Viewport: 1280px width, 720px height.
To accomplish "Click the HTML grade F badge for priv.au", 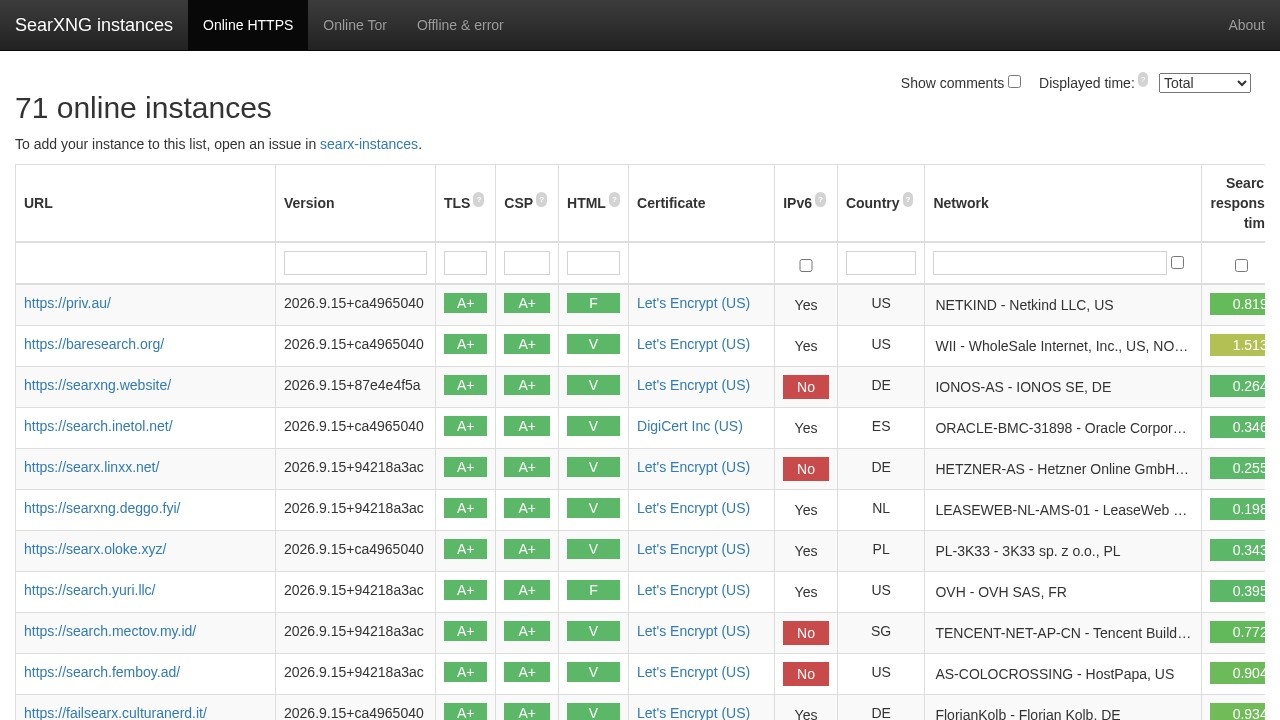I will click(x=593, y=303).
